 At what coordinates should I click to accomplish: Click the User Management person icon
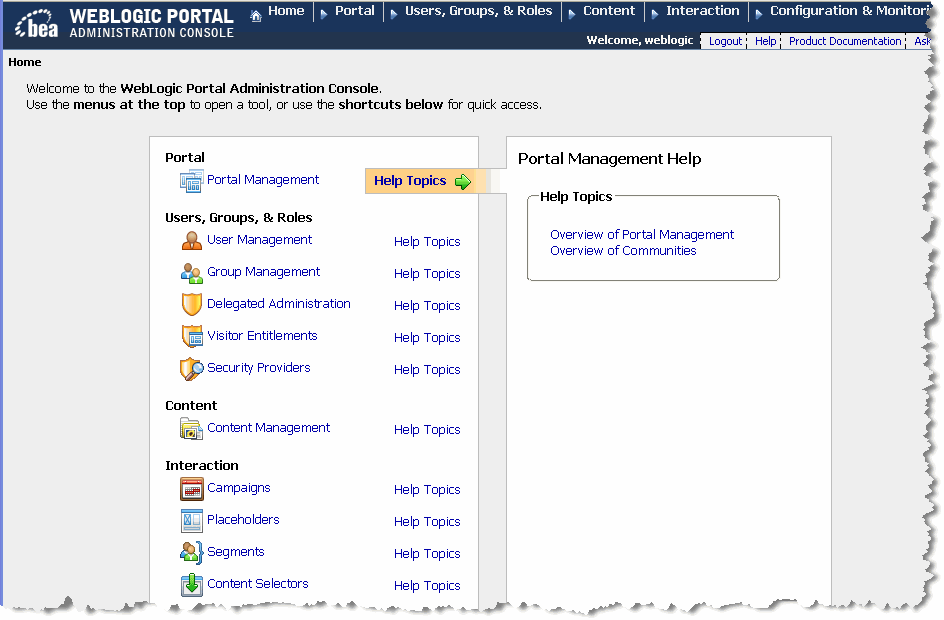191,241
